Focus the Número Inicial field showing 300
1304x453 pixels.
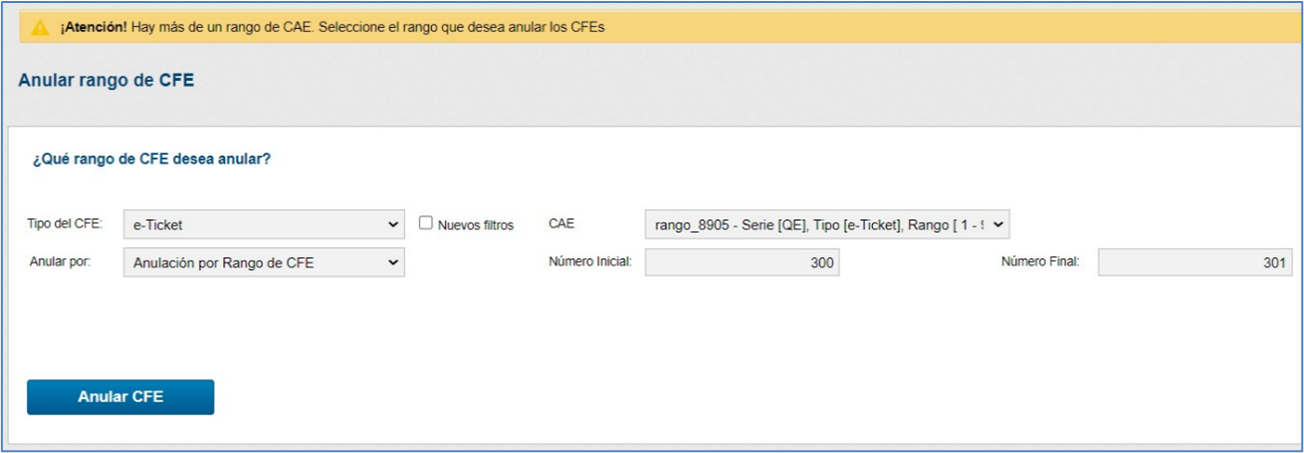pos(741,263)
